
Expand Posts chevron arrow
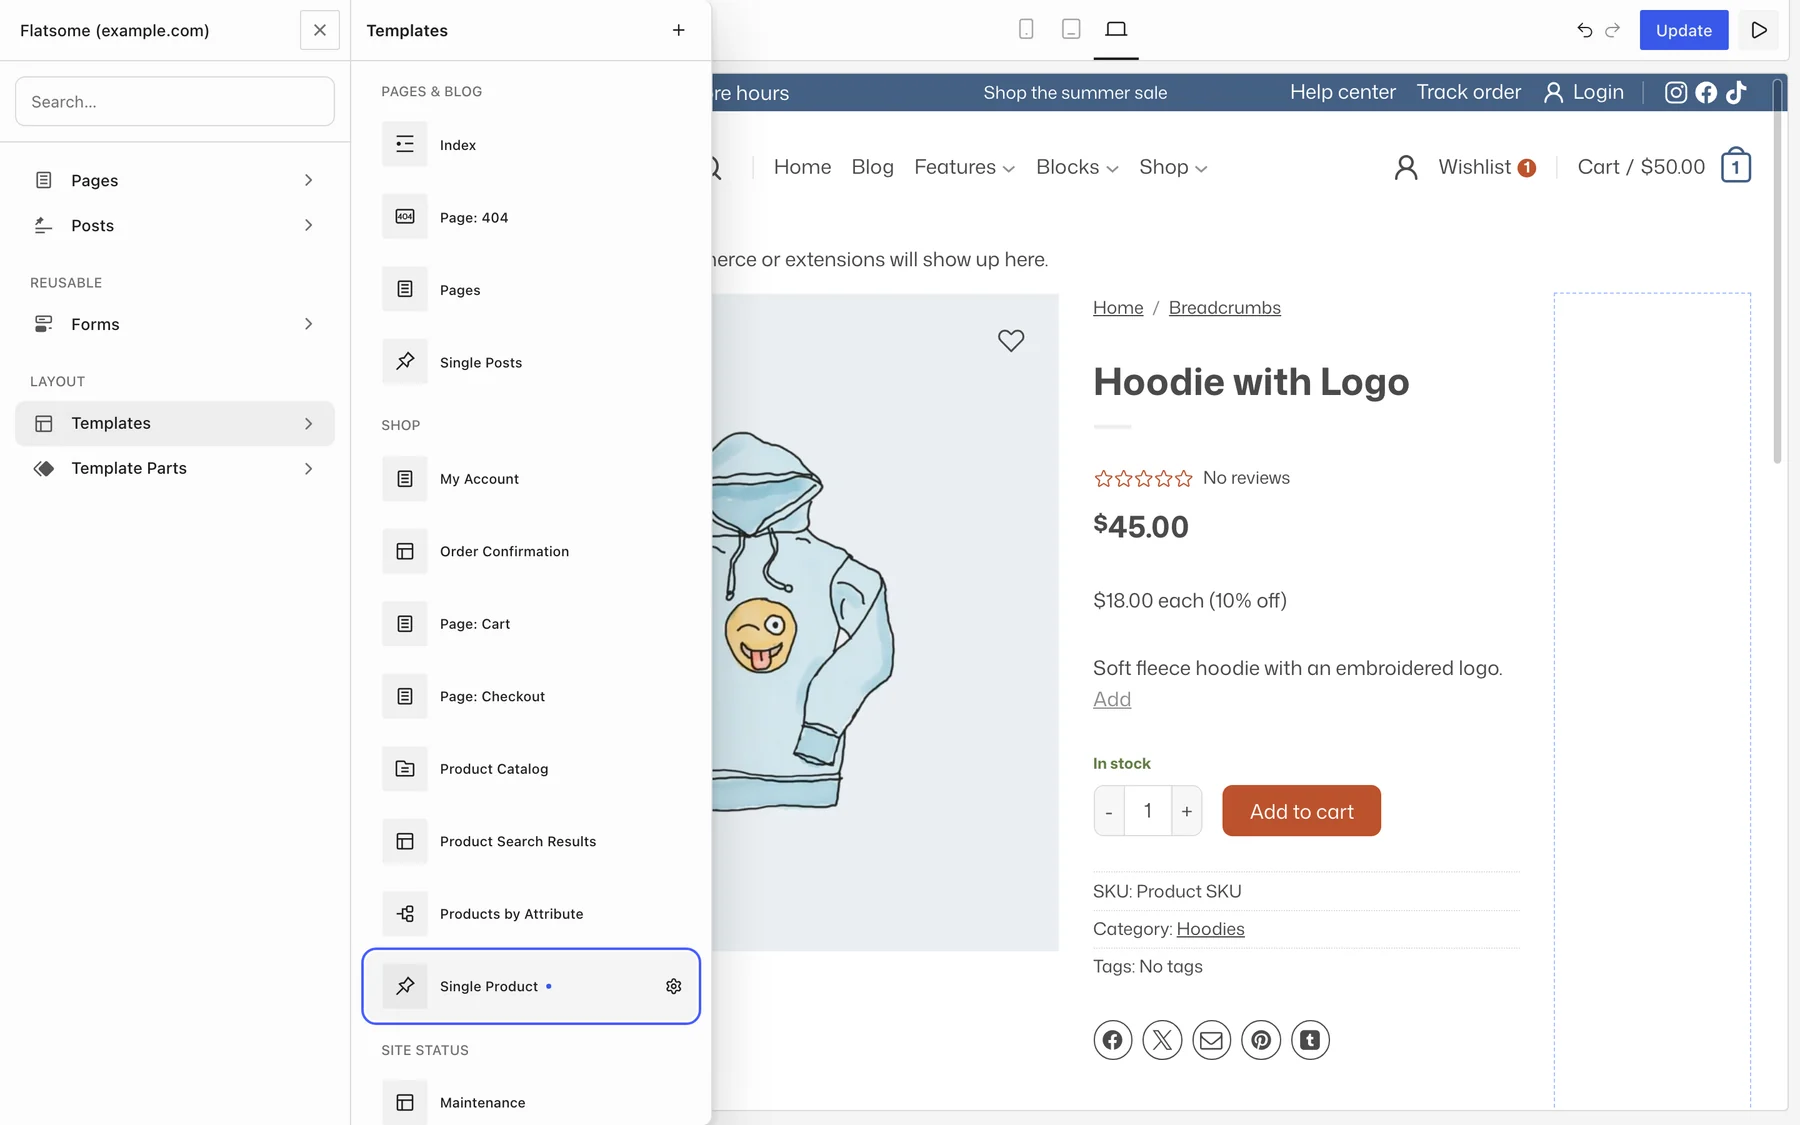pos(308,225)
